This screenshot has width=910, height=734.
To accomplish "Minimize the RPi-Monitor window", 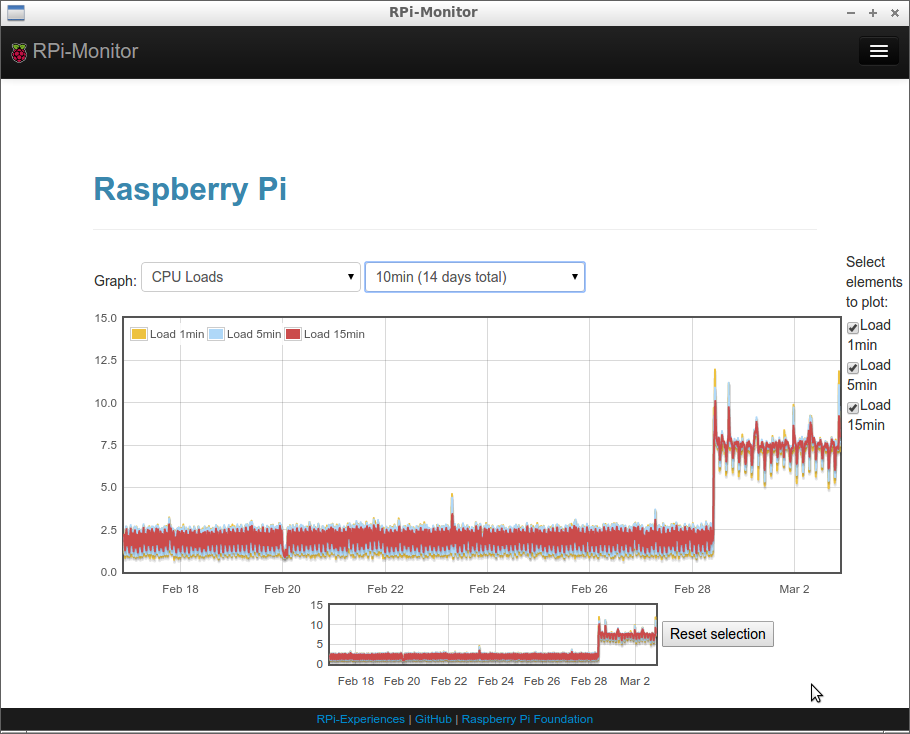I will [851, 13].
